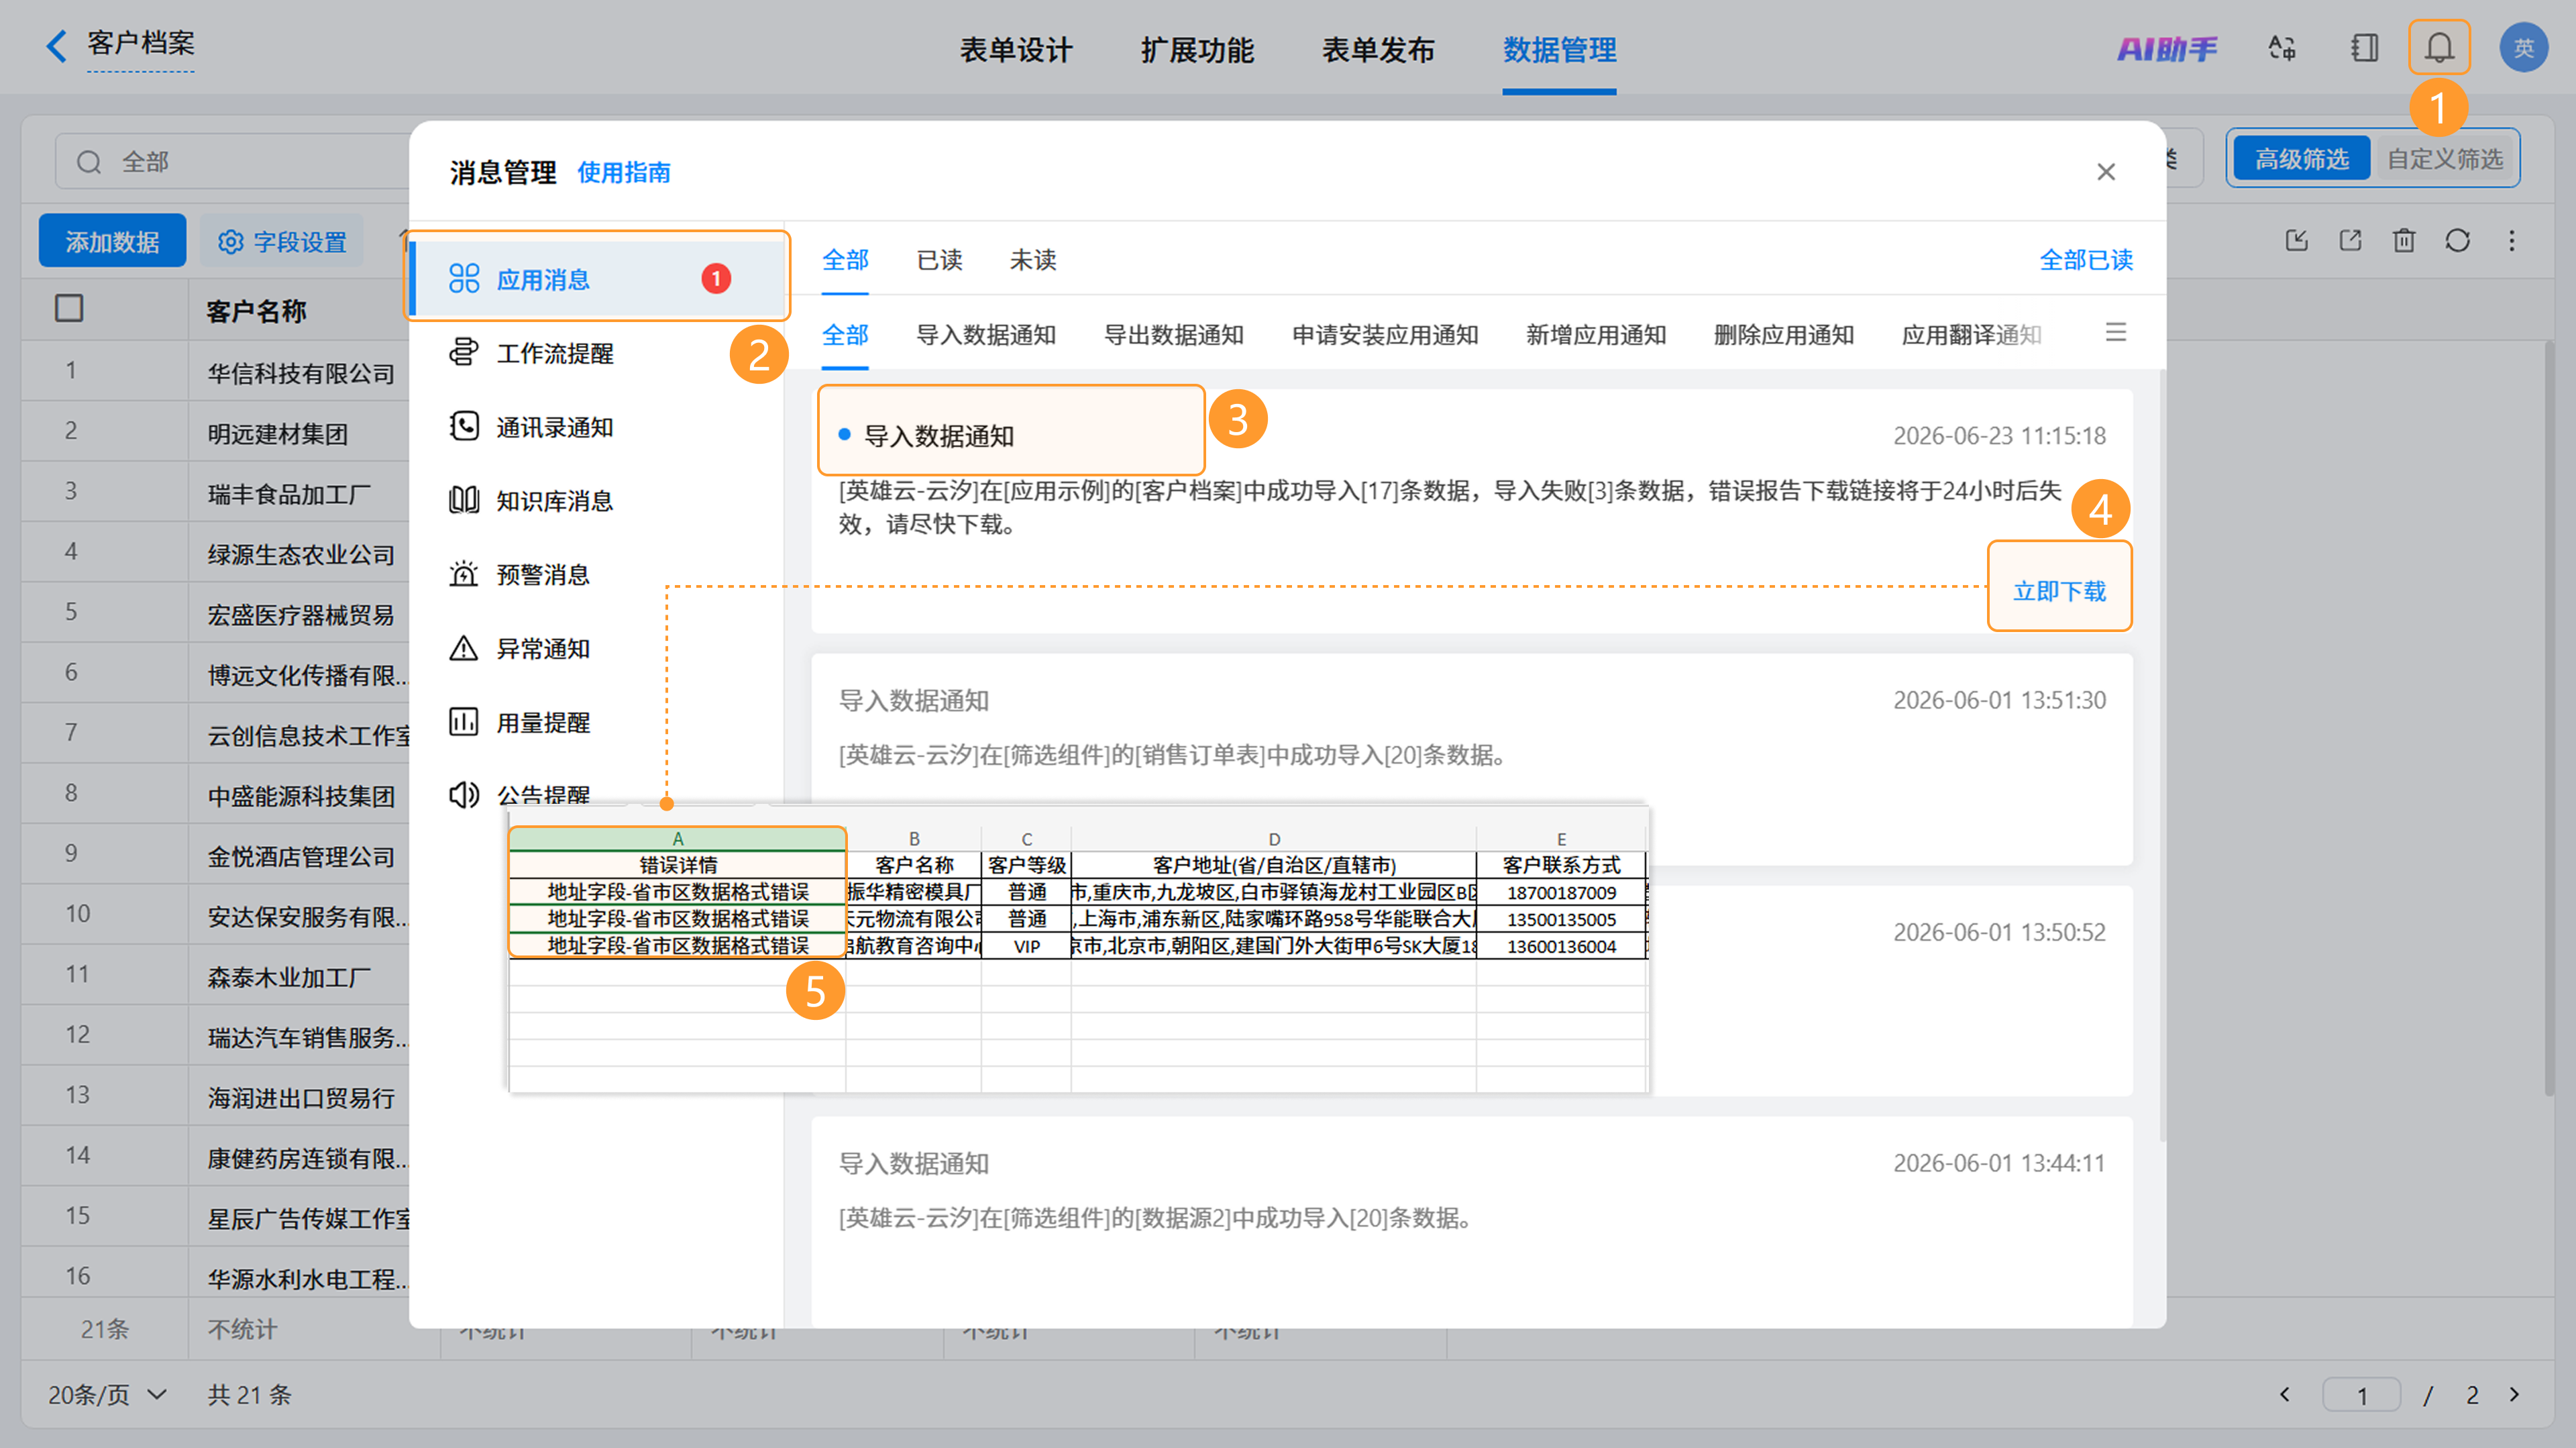Open the notification bell icon
Image resolution: width=2576 pixels, height=1448 pixels.
(x=2438, y=47)
